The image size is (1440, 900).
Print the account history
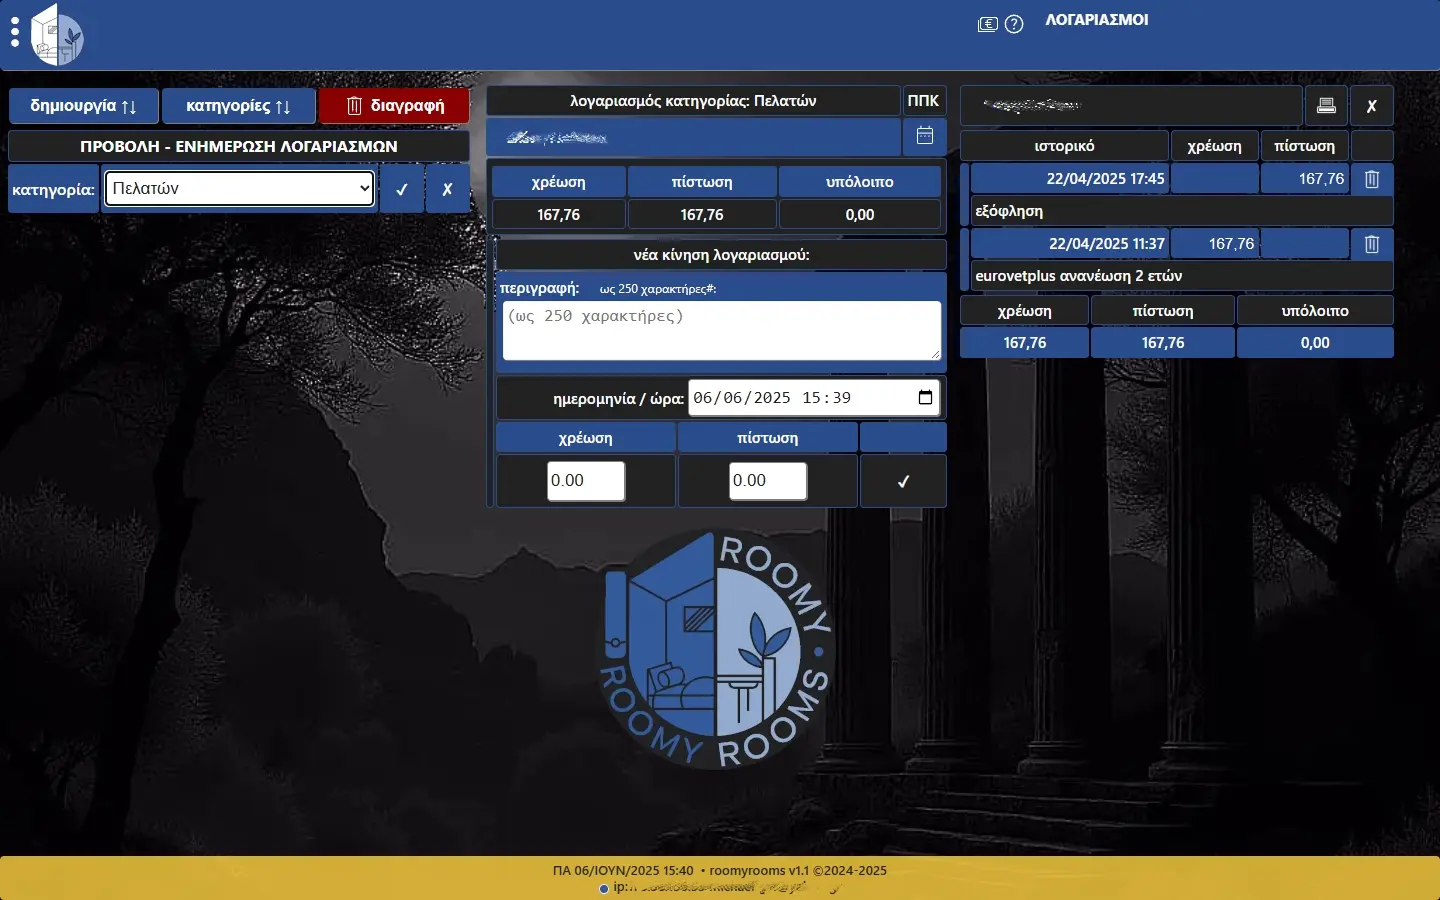1327,106
